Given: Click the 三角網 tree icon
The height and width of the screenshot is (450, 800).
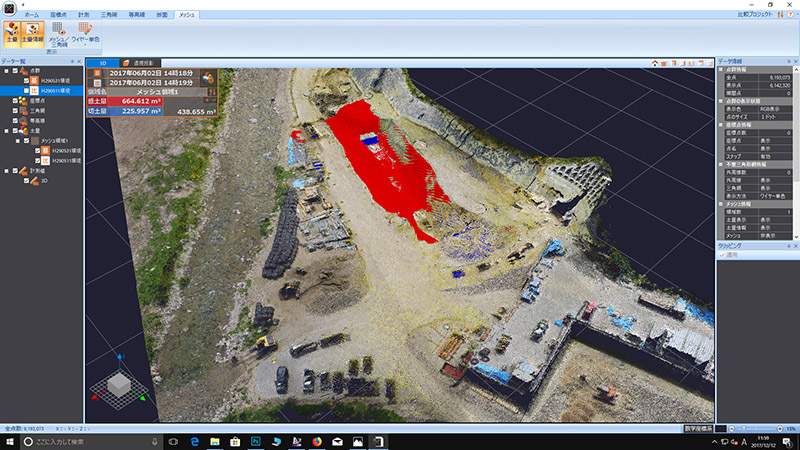Looking at the screenshot, I should [x=23, y=111].
